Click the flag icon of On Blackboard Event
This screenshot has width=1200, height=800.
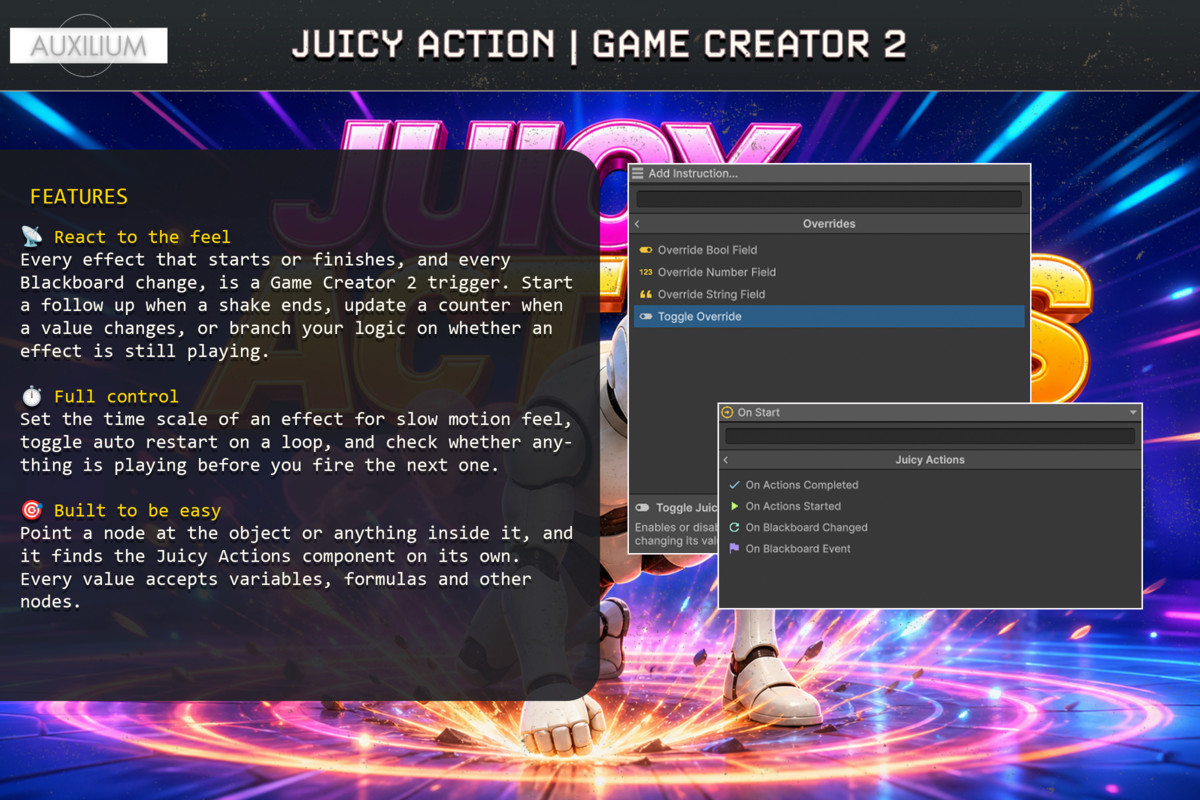tap(735, 548)
